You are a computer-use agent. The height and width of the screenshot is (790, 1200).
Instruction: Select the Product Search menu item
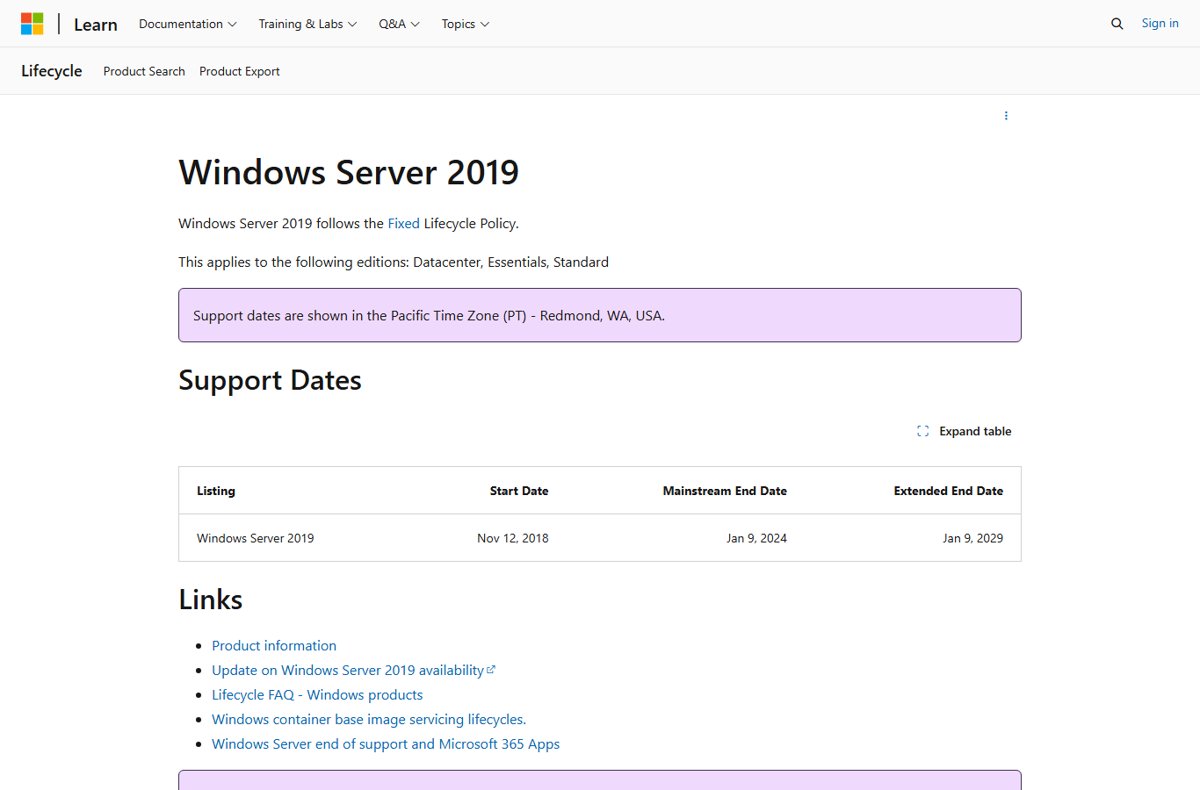tap(144, 71)
